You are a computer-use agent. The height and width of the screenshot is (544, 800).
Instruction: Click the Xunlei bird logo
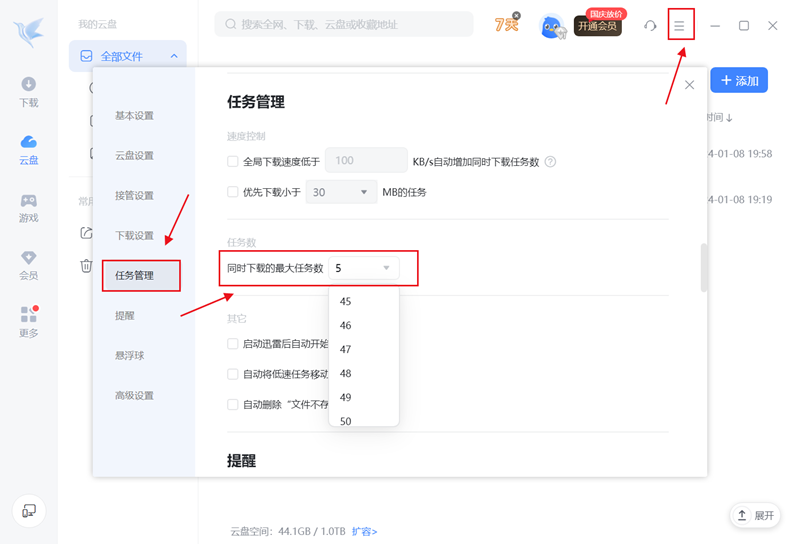tap(29, 32)
